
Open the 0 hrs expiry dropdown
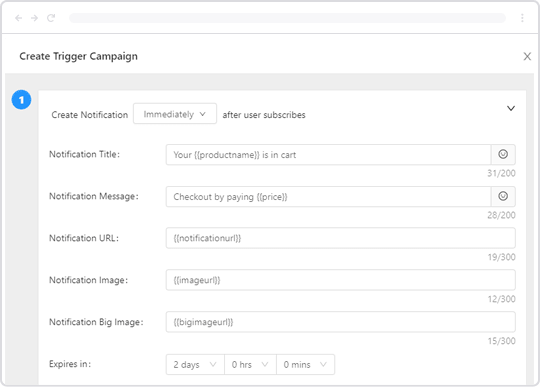point(250,364)
